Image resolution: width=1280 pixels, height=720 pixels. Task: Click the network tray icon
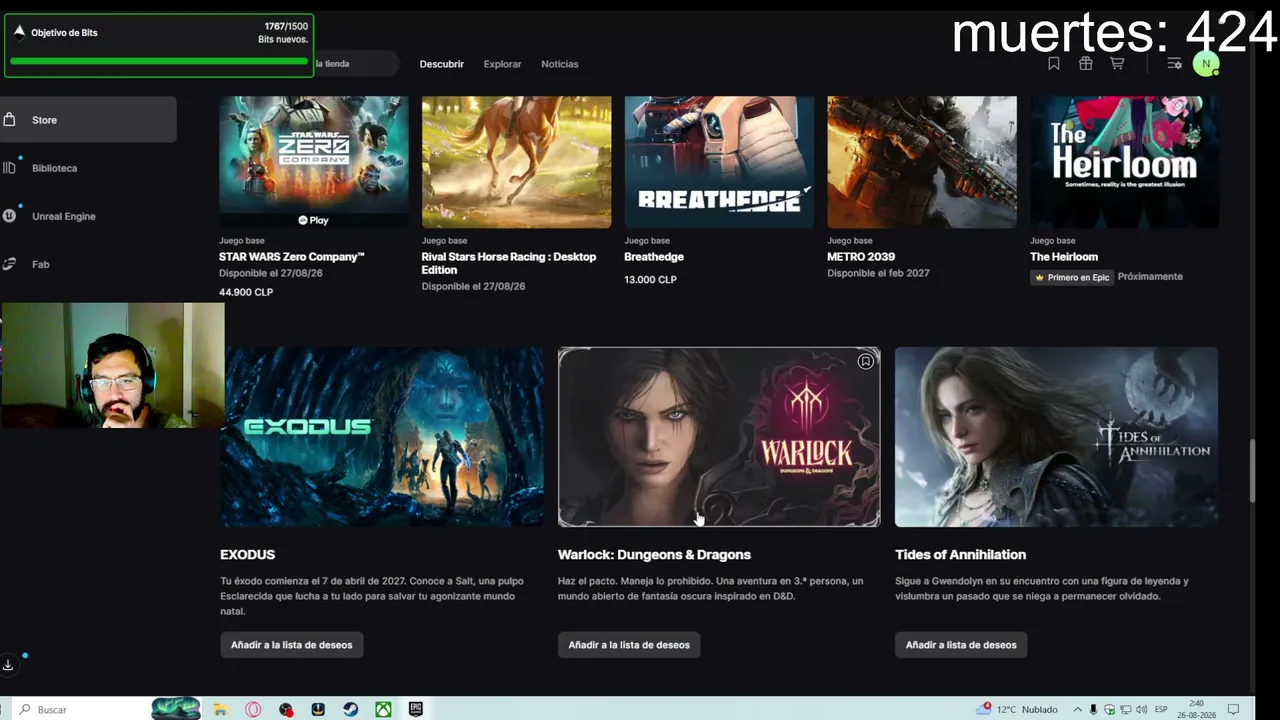pos(1125,709)
